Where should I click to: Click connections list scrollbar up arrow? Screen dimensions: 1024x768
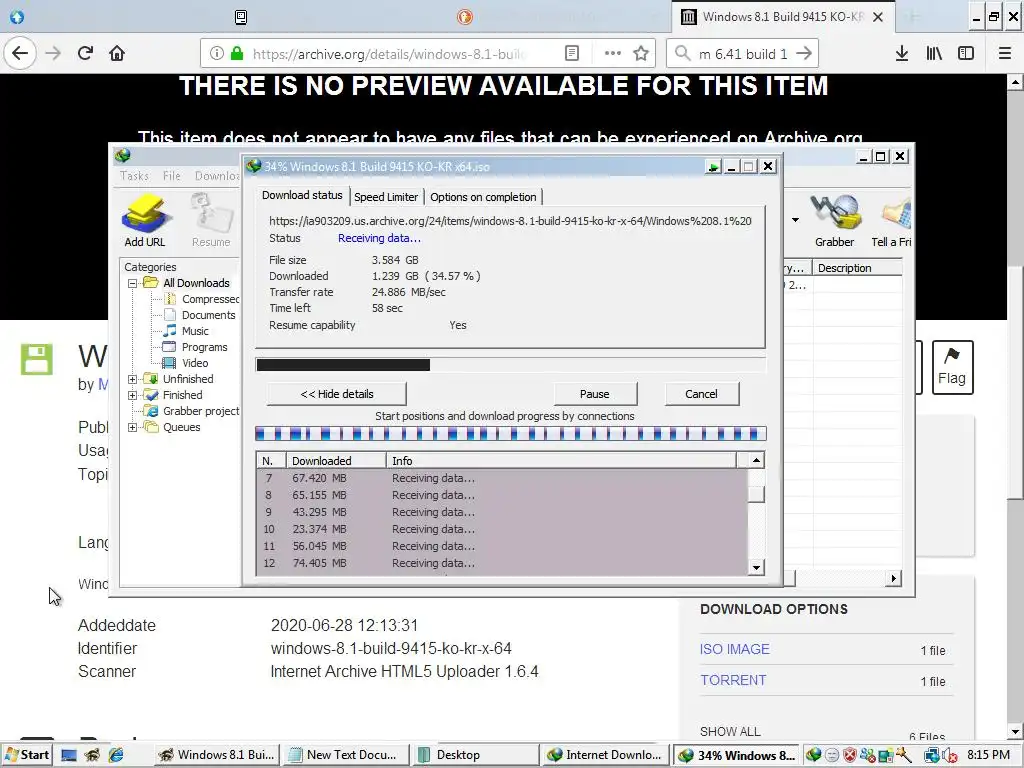click(x=756, y=460)
